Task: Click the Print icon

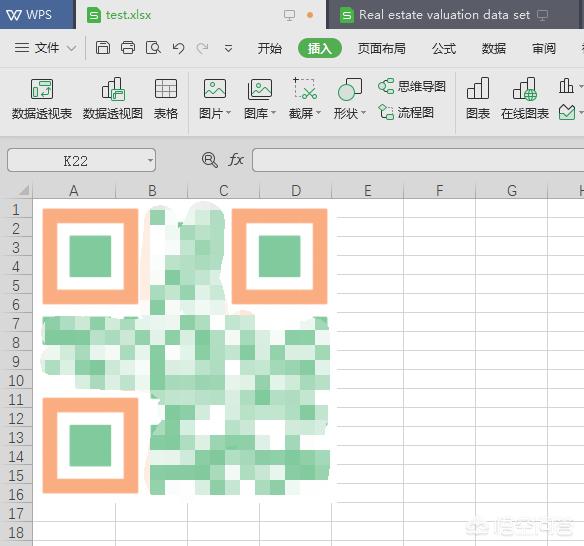Action: coord(128,48)
